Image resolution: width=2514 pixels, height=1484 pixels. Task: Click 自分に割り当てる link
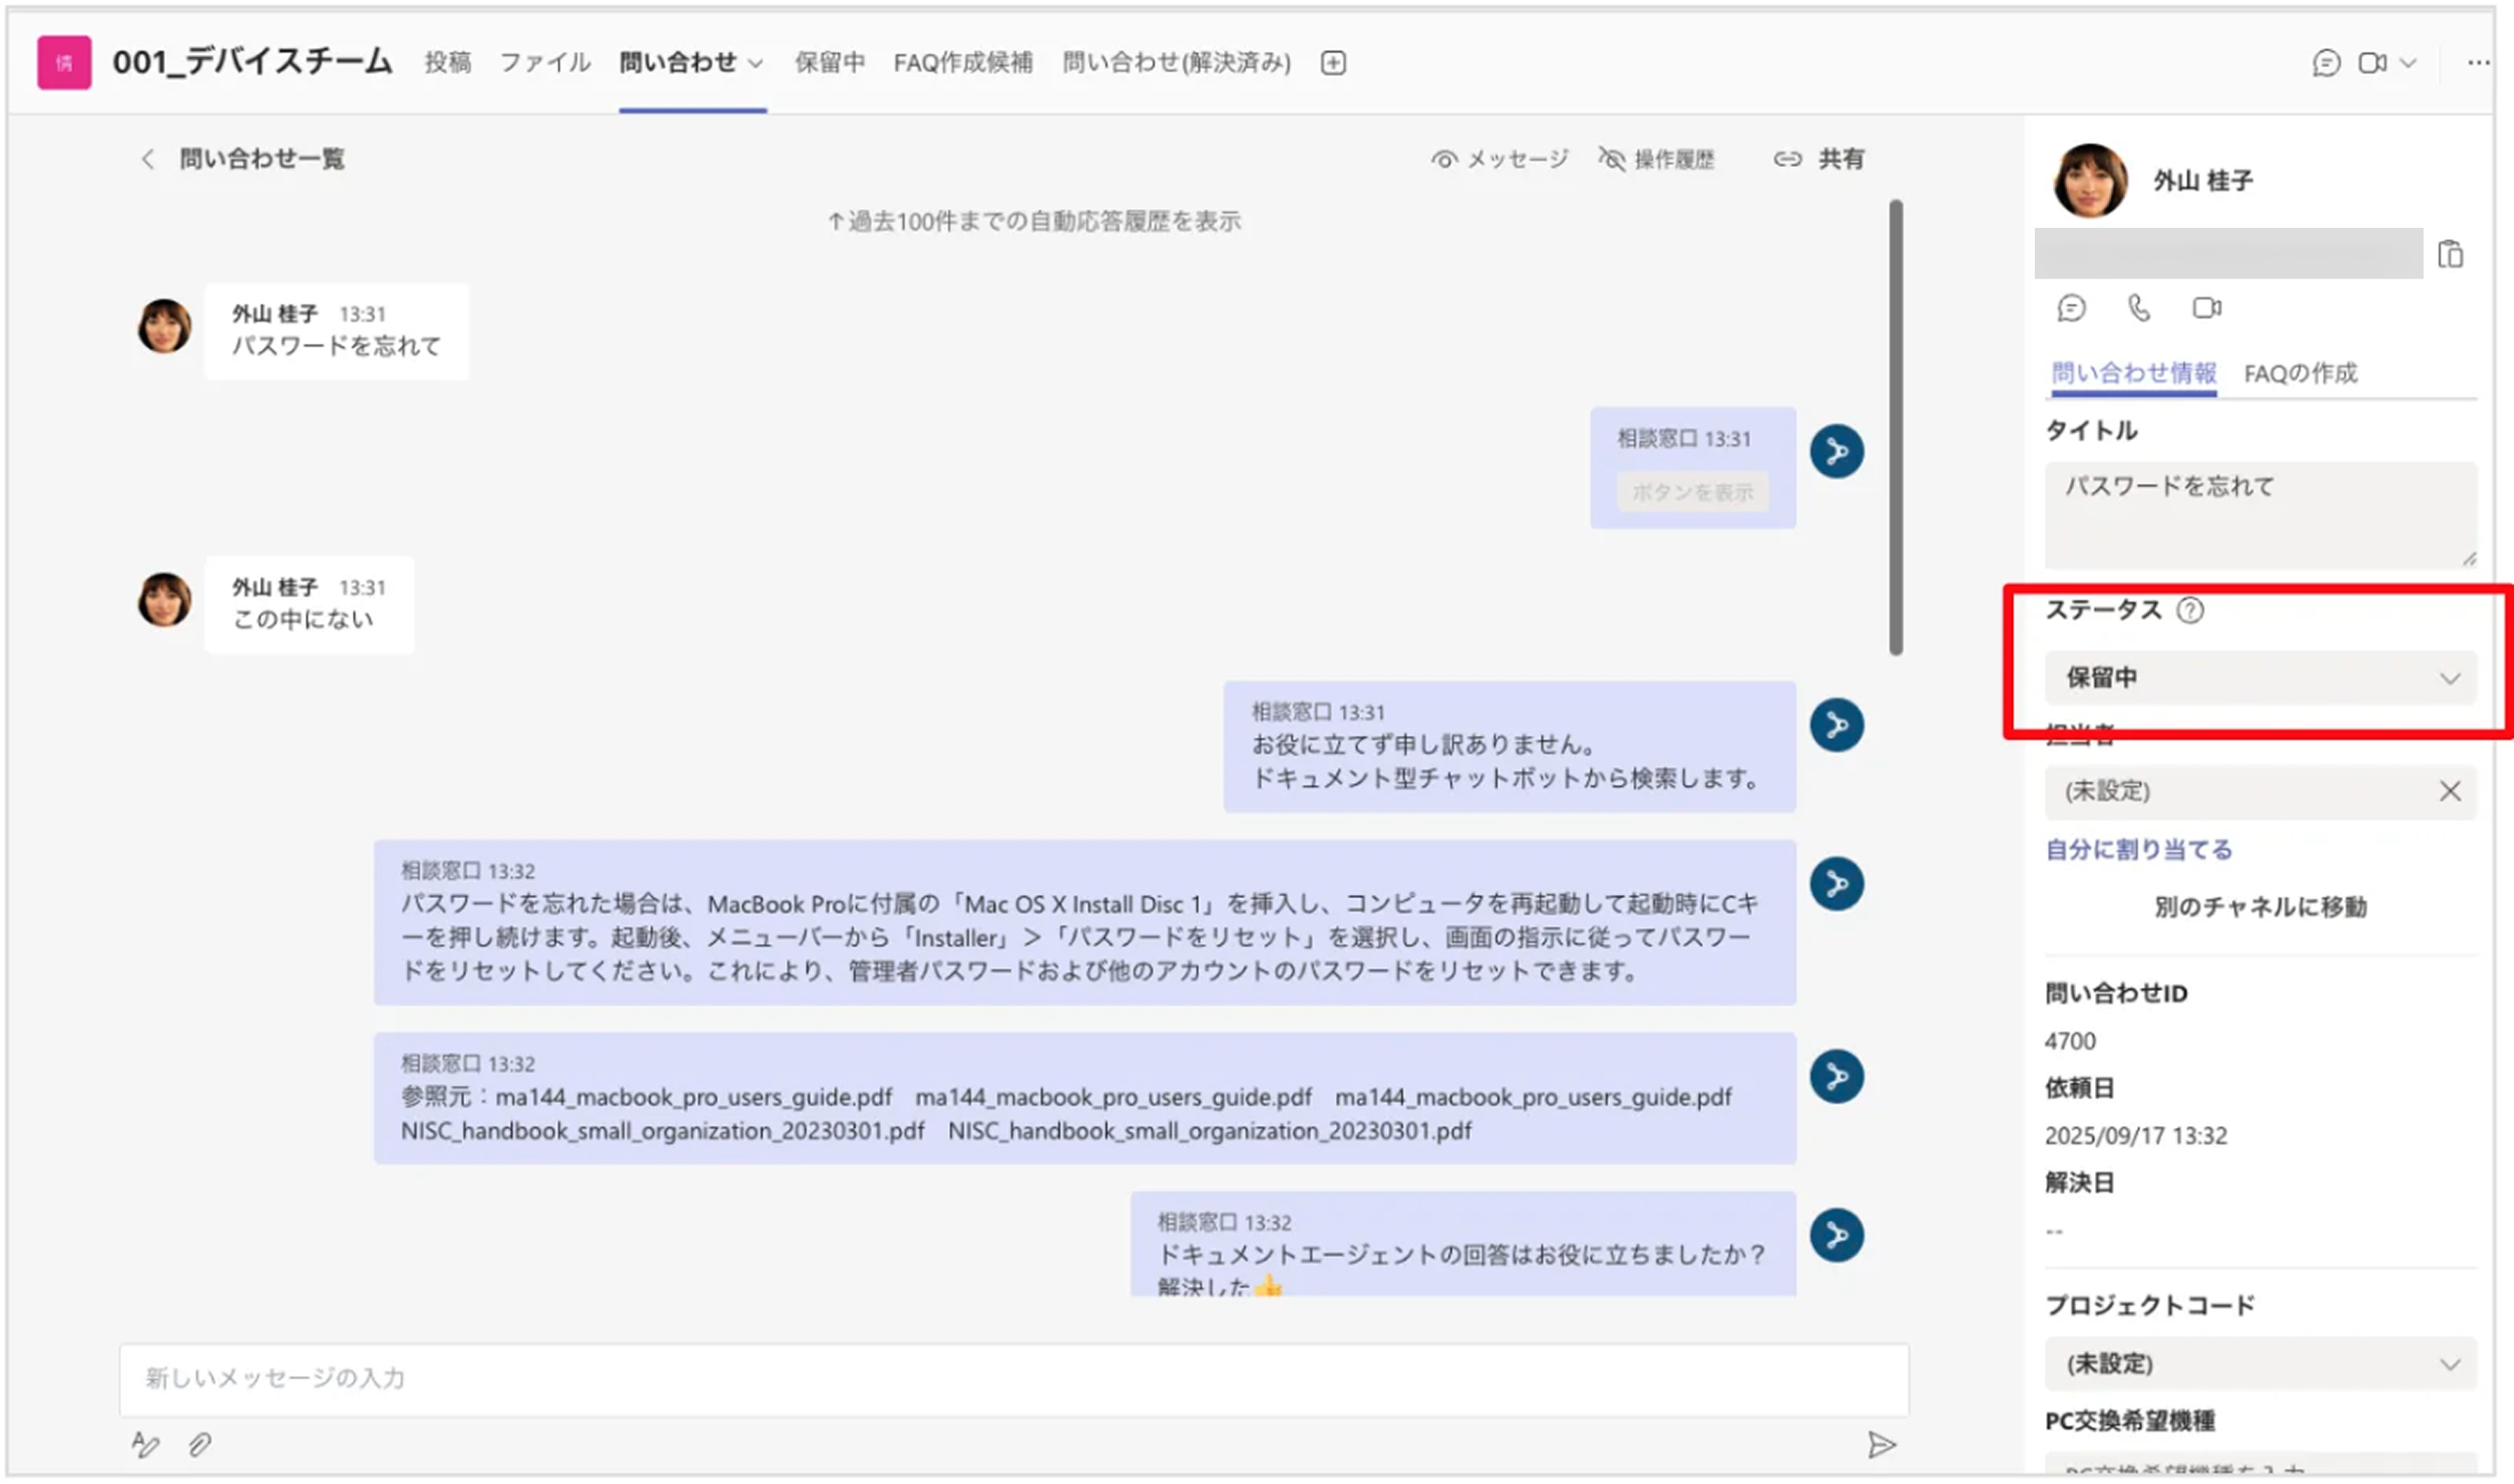2138,850
